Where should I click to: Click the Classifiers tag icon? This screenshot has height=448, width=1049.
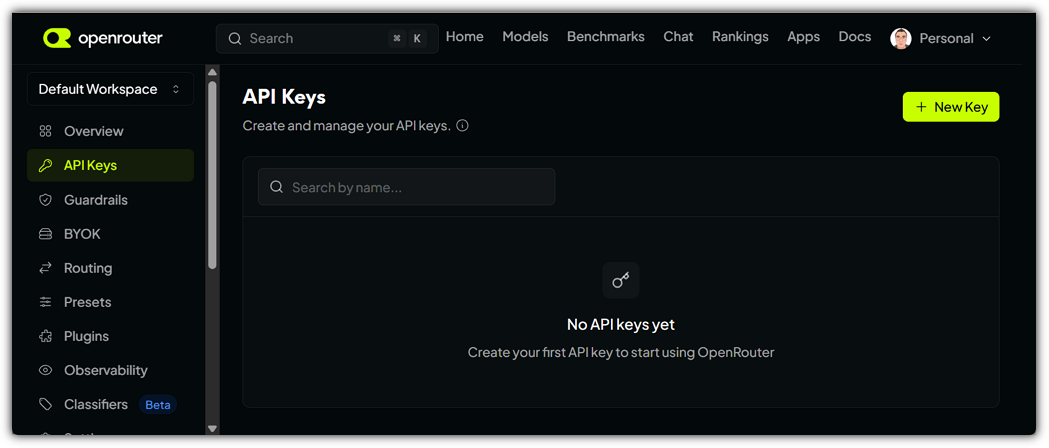45,405
